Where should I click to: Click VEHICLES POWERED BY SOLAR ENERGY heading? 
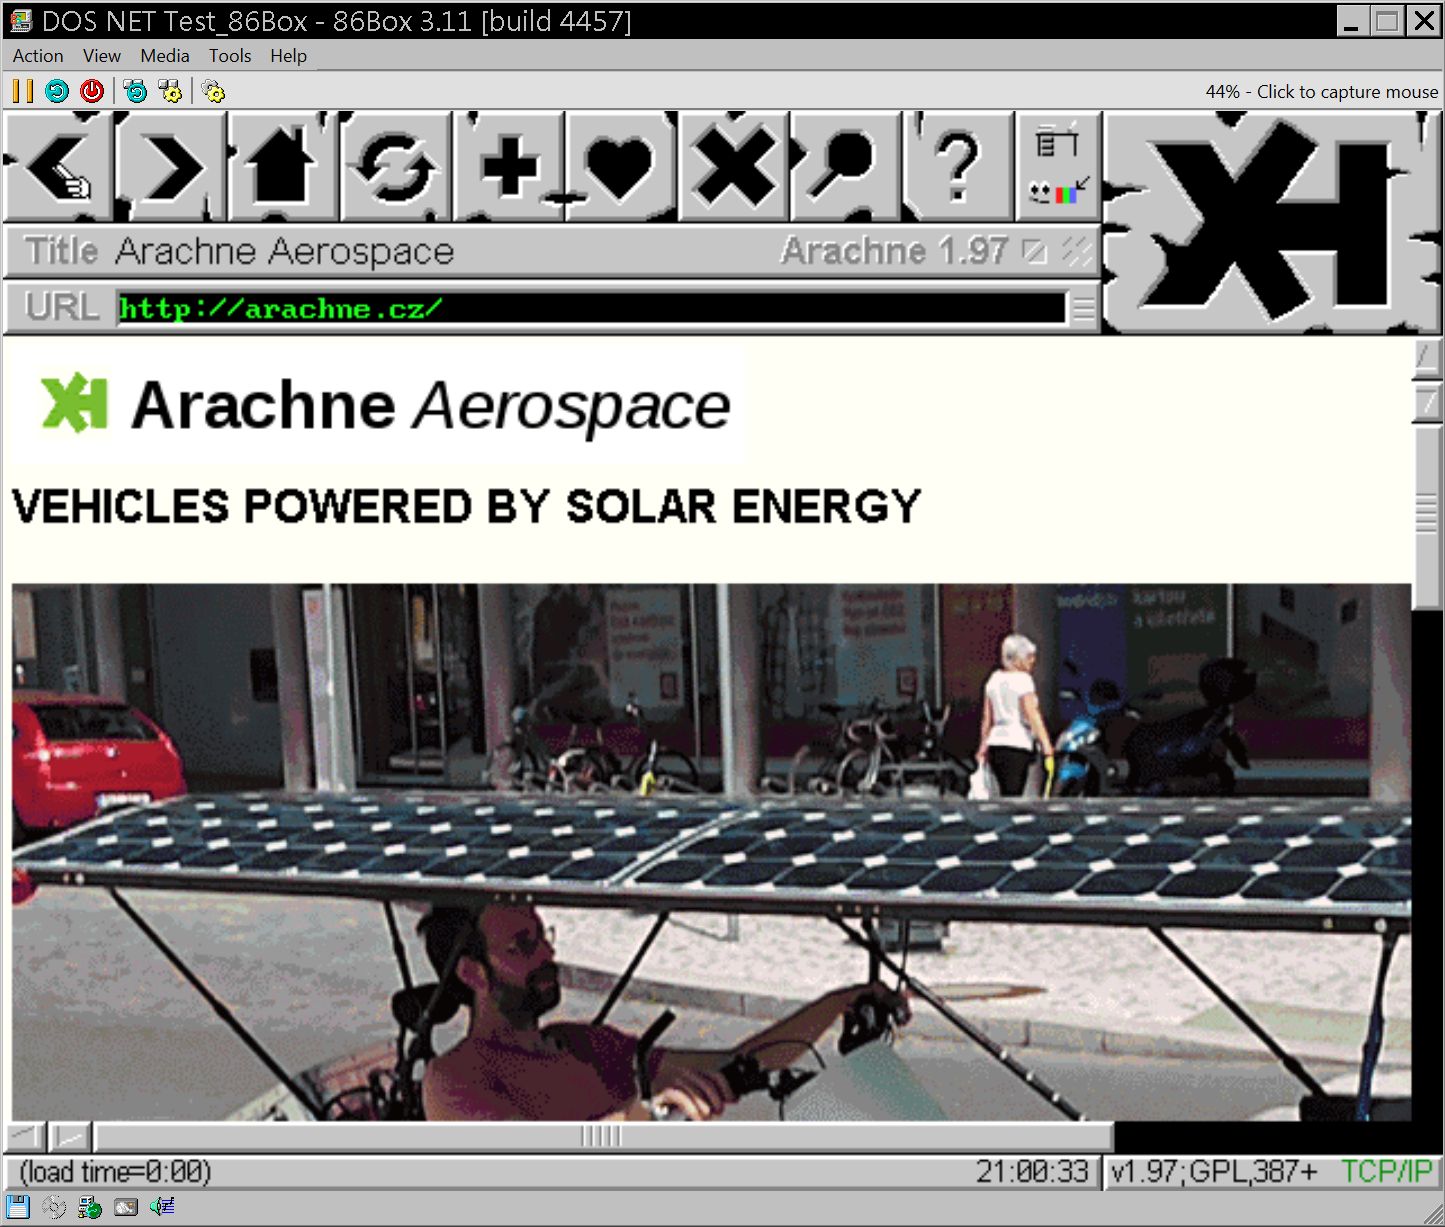point(466,506)
